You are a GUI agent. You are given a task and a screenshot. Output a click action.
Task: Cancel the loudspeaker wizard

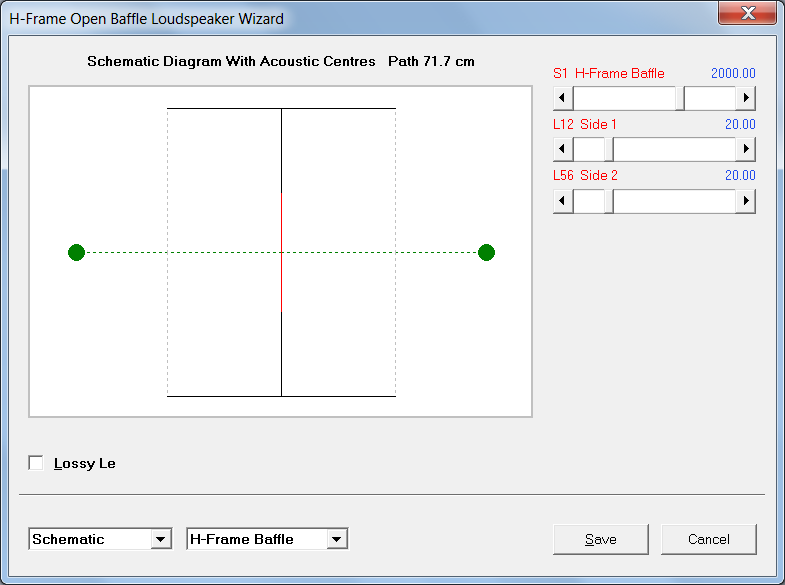(708, 539)
